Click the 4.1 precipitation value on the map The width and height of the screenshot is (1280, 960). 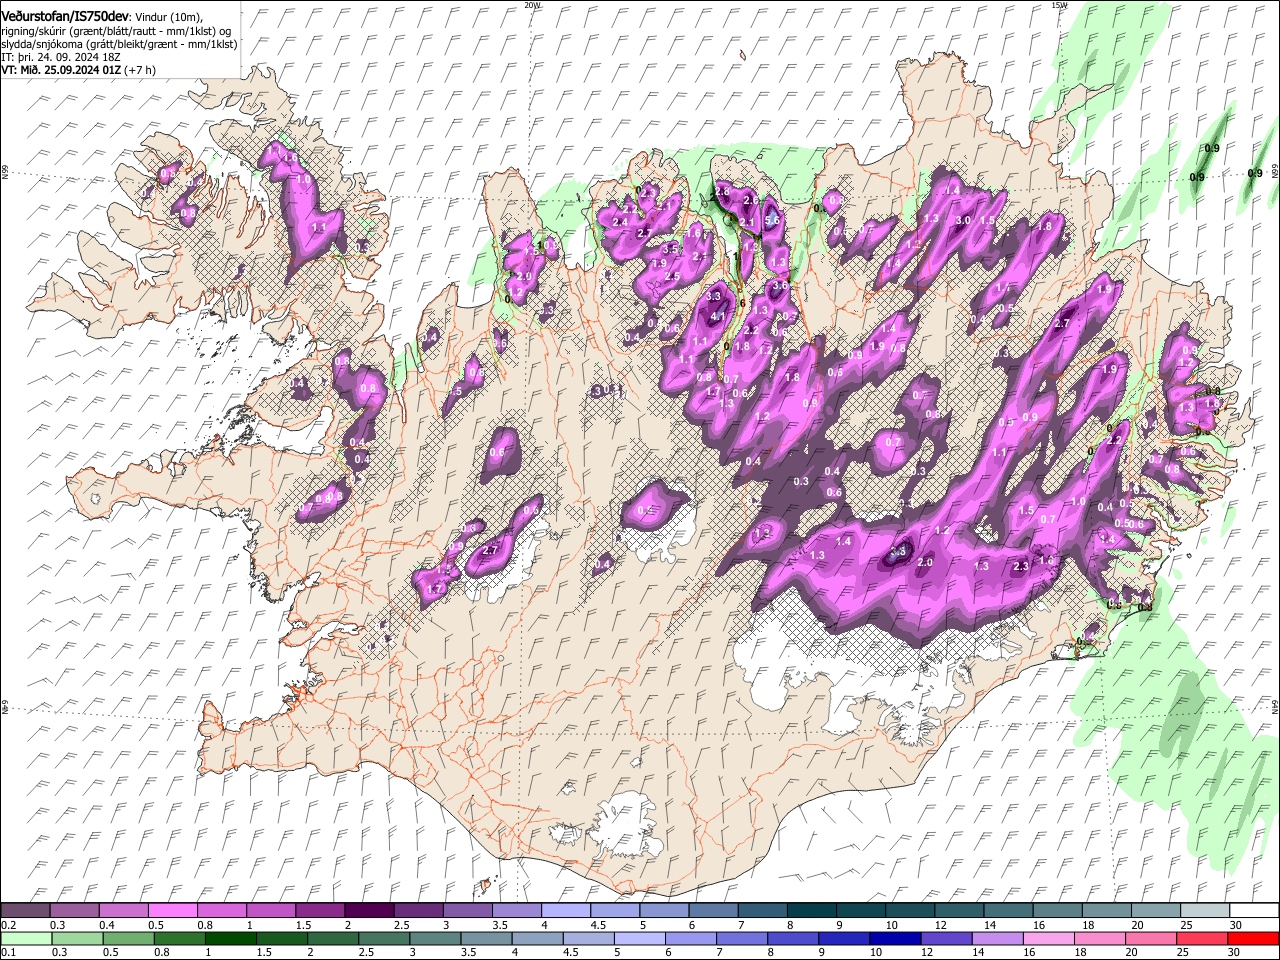pos(718,316)
